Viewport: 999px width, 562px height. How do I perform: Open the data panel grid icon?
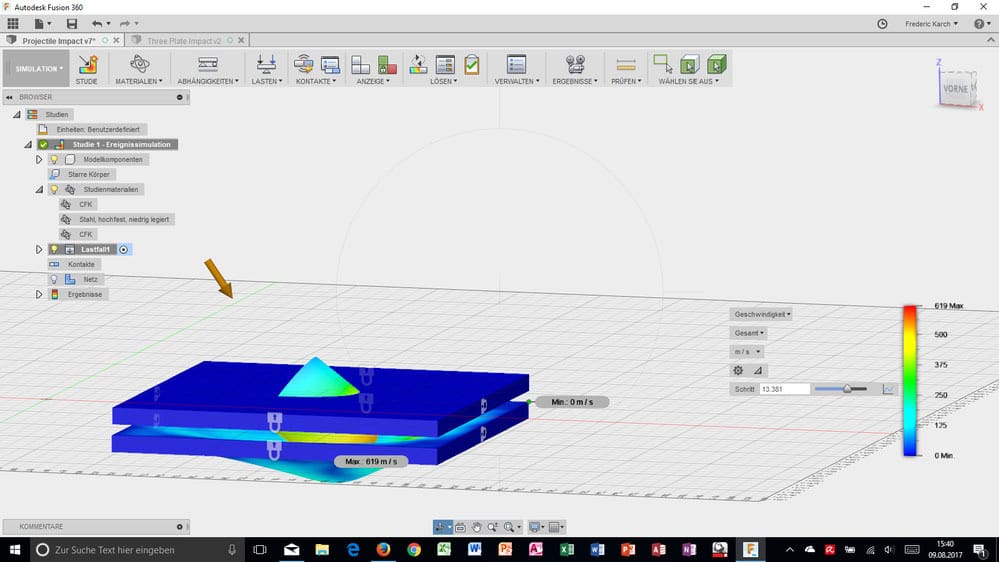tap(13, 24)
